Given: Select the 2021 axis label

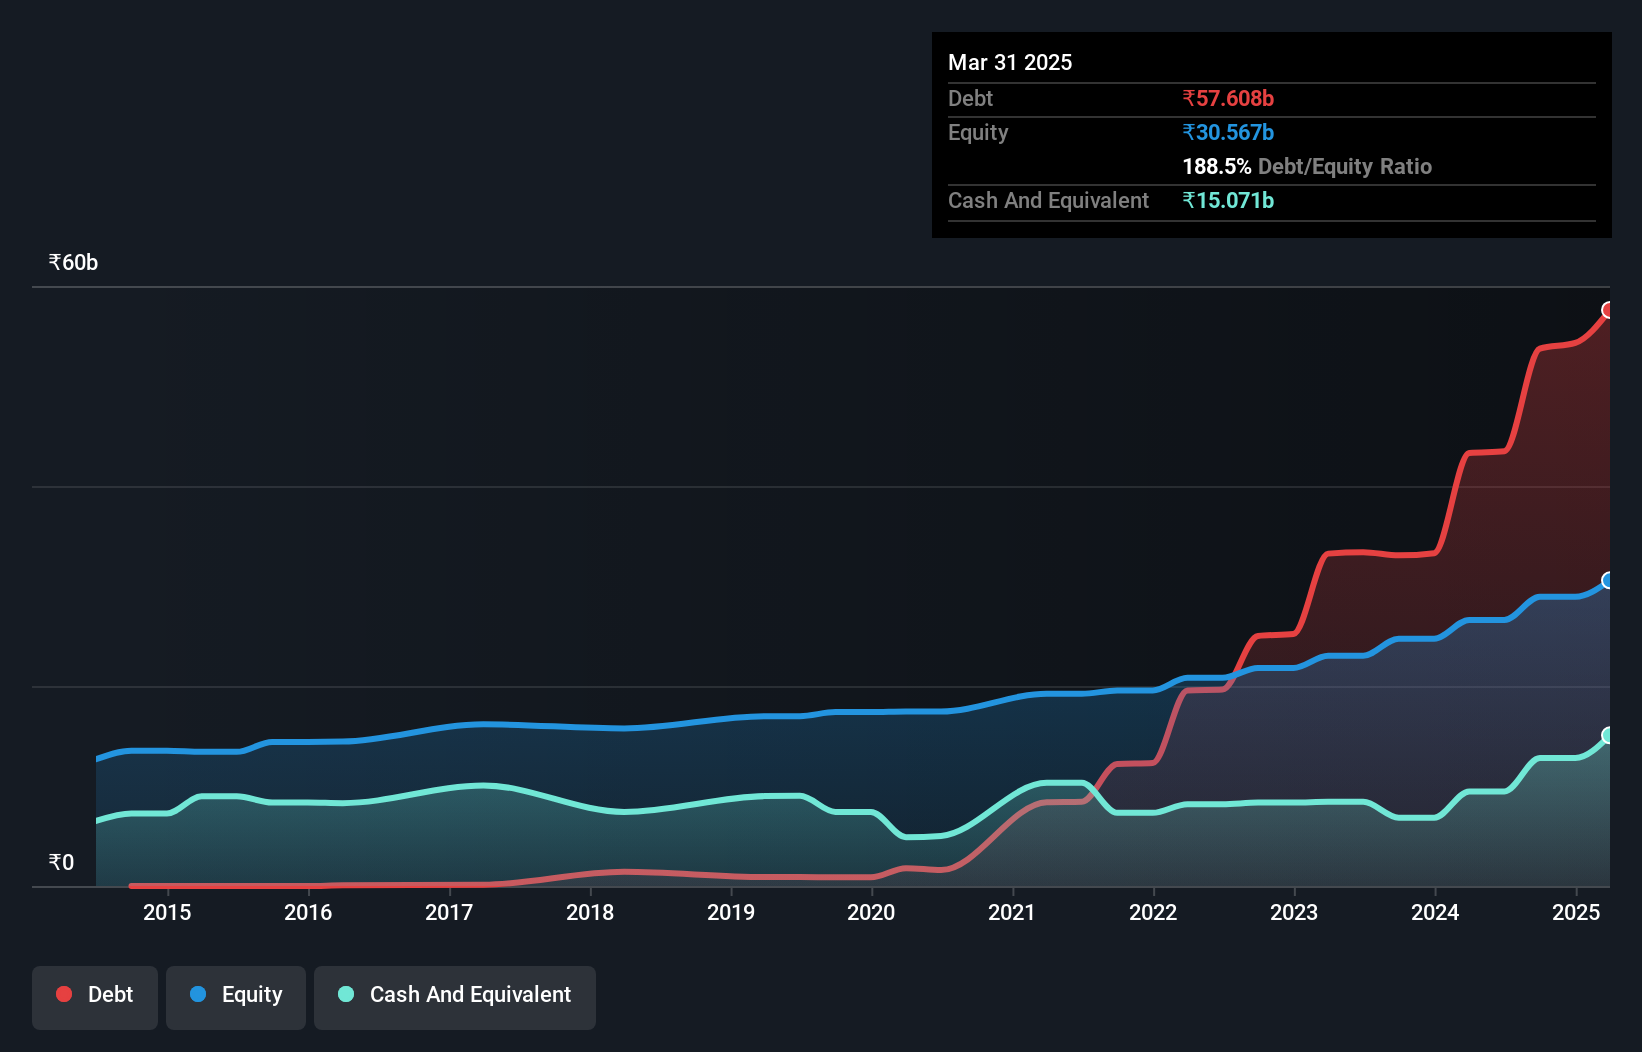Looking at the screenshot, I should pos(1012,912).
